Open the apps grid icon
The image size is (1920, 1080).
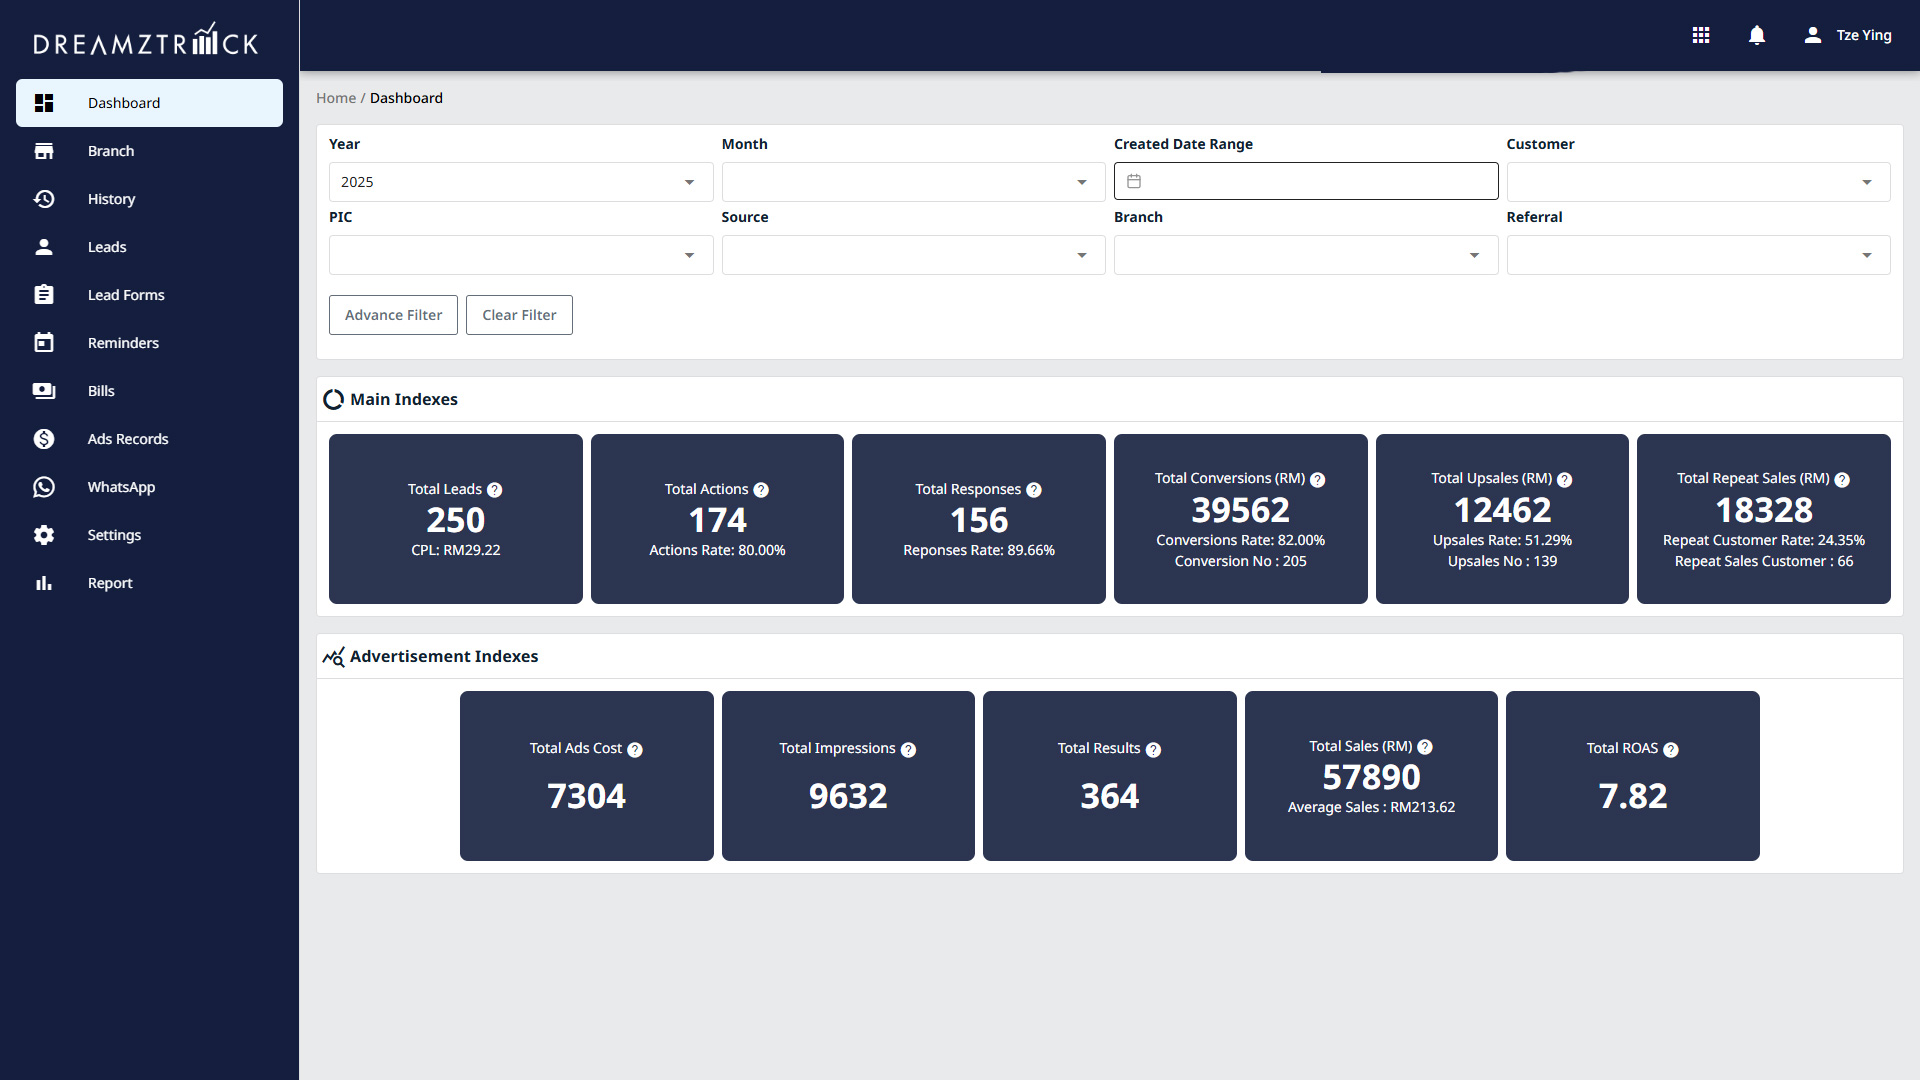(x=1701, y=35)
